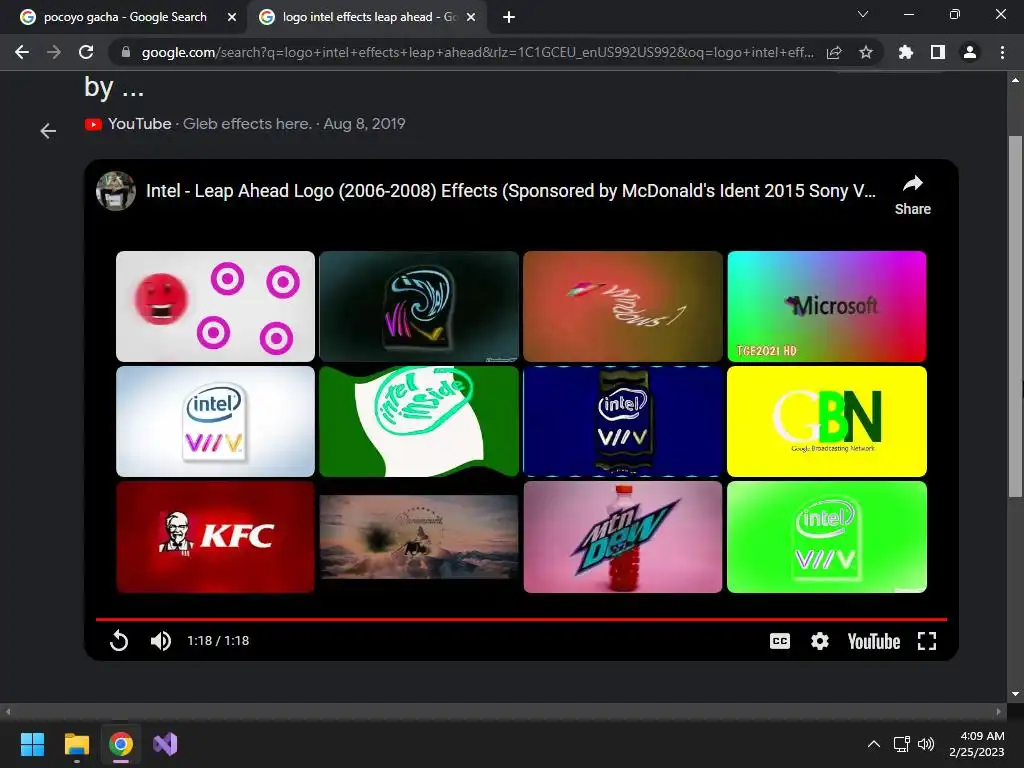Mute the video with the speaker icon
The image size is (1024, 768).
coord(161,641)
